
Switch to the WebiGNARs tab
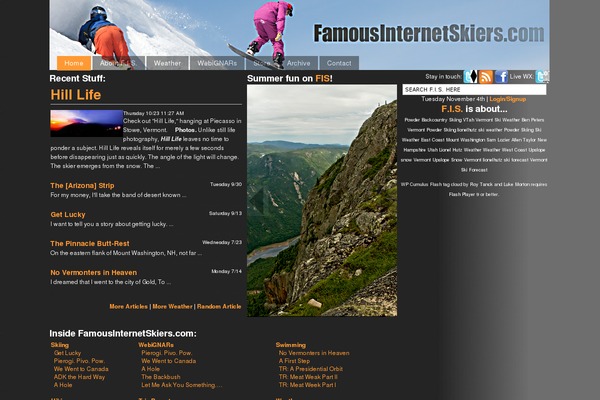217,63
